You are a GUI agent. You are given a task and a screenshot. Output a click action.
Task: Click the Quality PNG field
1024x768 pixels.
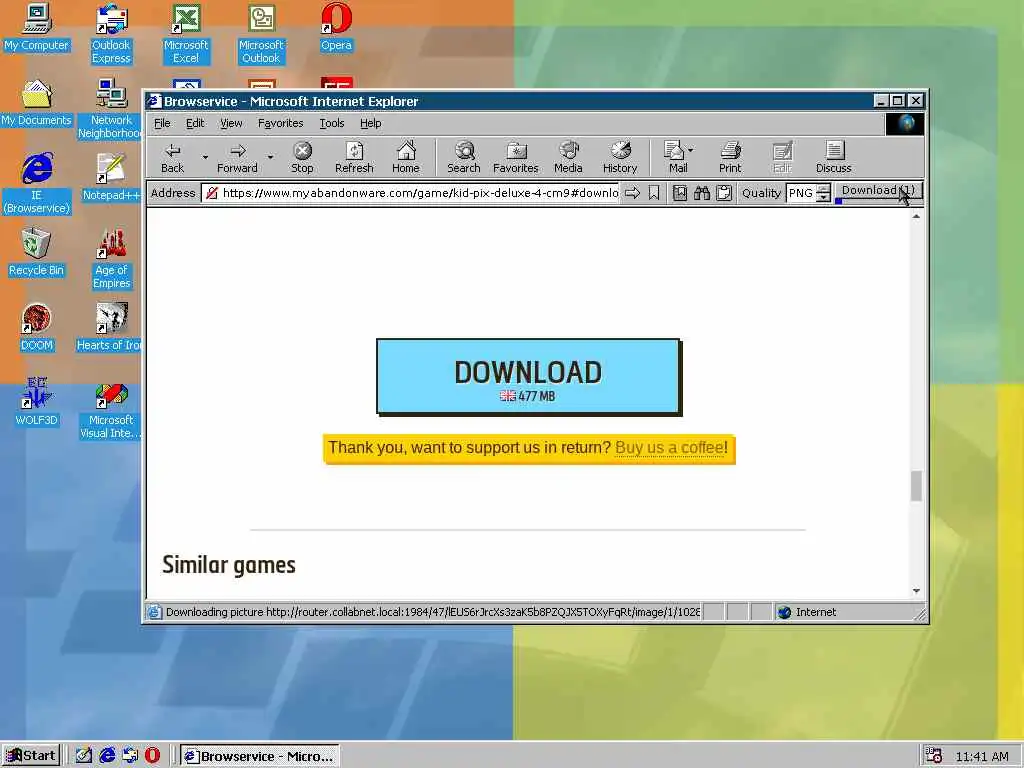[801, 193]
